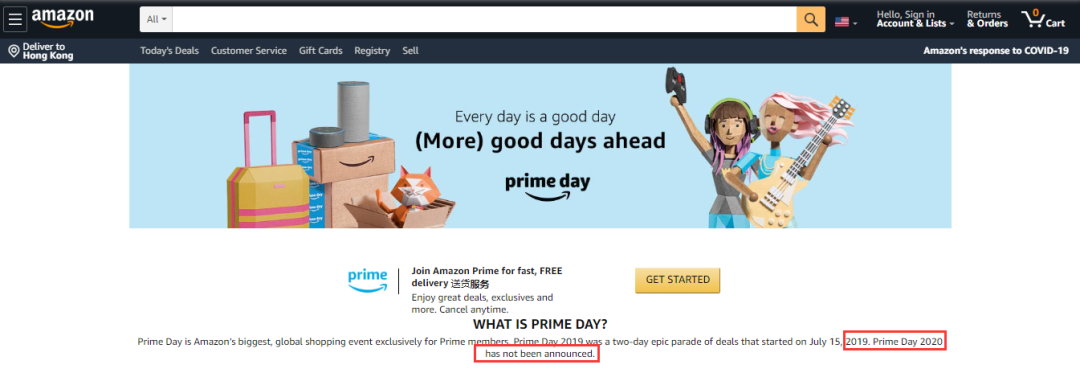Click the US flag language icon

(x=842, y=22)
